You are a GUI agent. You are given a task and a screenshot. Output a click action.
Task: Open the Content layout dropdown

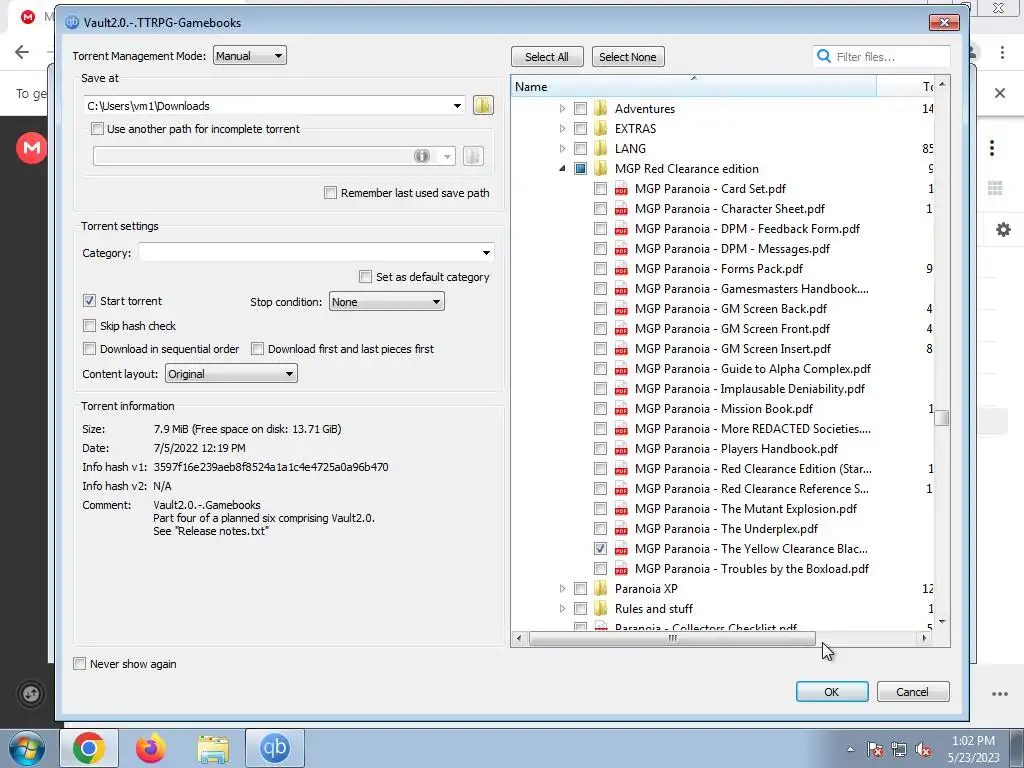tap(231, 374)
